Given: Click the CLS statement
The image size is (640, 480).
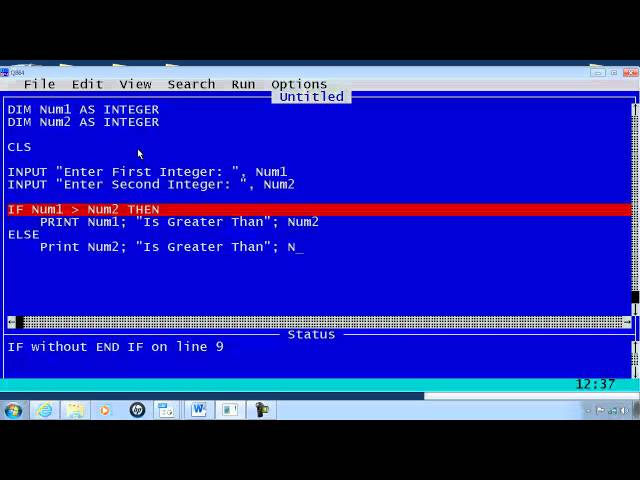Looking at the screenshot, I should [x=19, y=147].
